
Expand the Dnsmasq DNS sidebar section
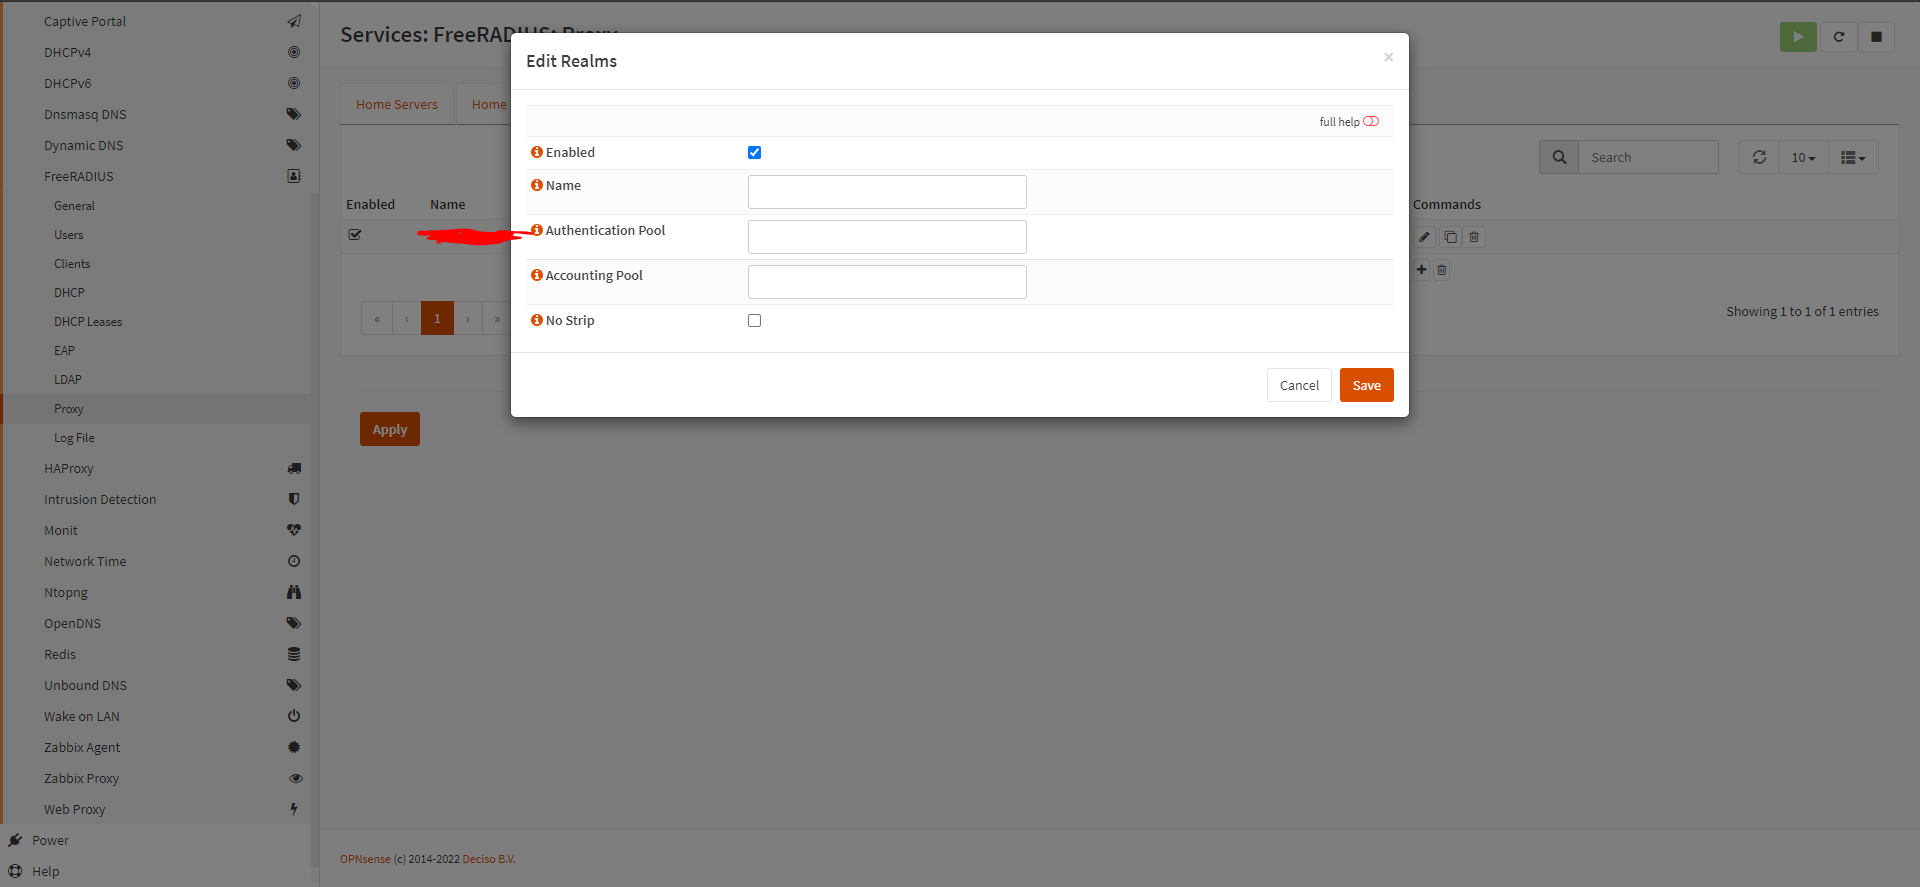point(85,114)
